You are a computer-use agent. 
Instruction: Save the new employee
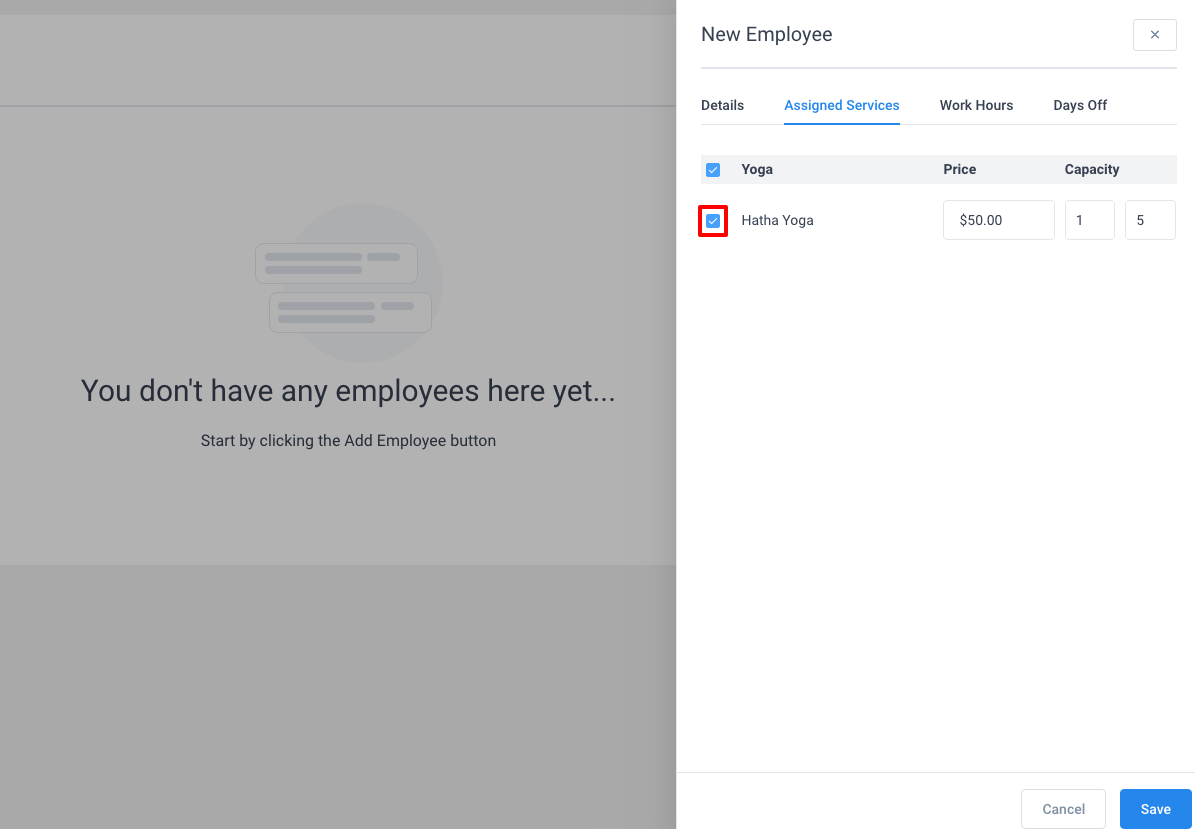point(1155,809)
